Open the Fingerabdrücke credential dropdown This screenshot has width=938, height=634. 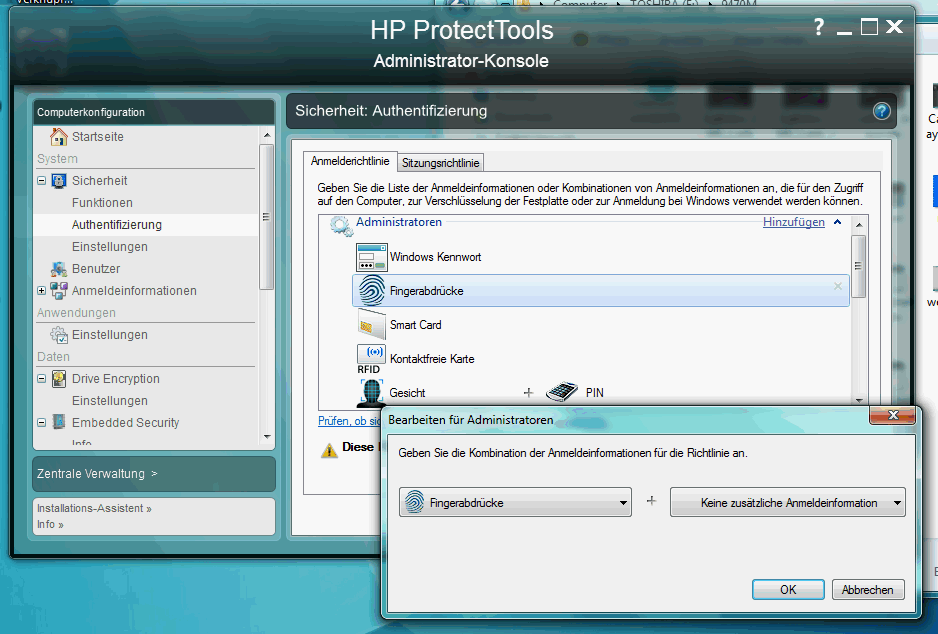tap(515, 502)
